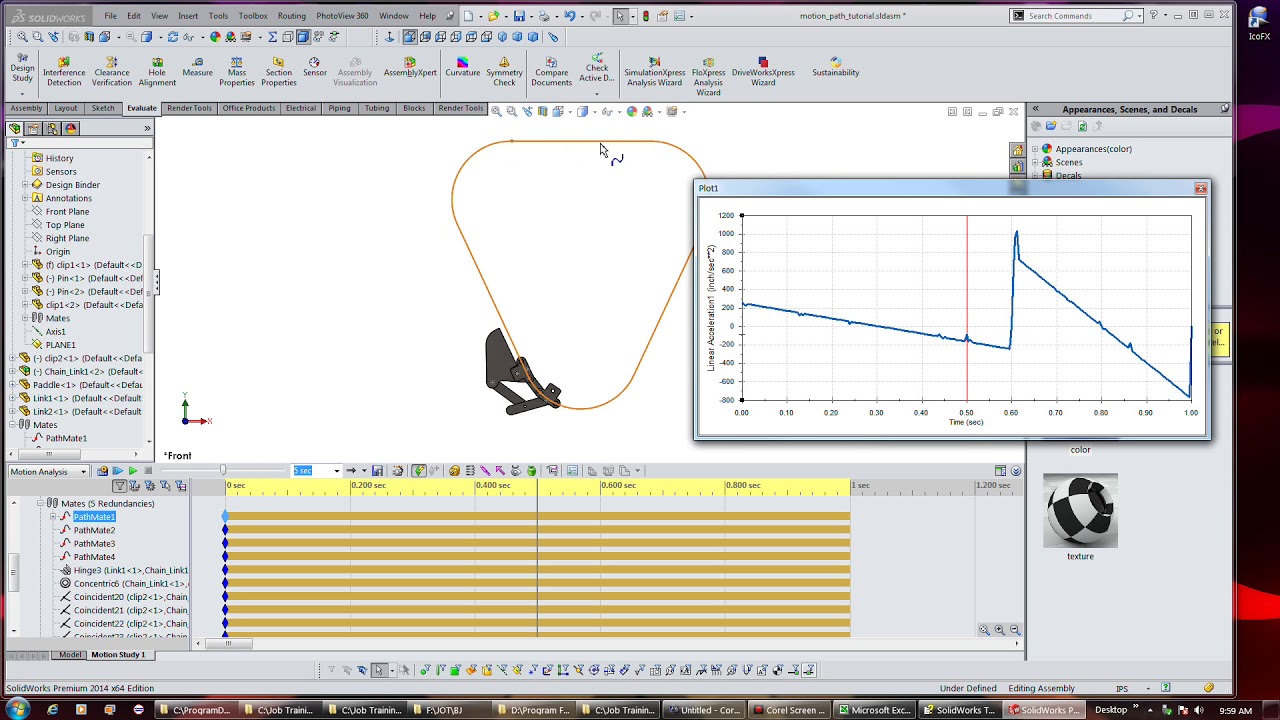This screenshot has width=1280, height=720.
Task: Open the Design Study tool
Action: click(22, 72)
